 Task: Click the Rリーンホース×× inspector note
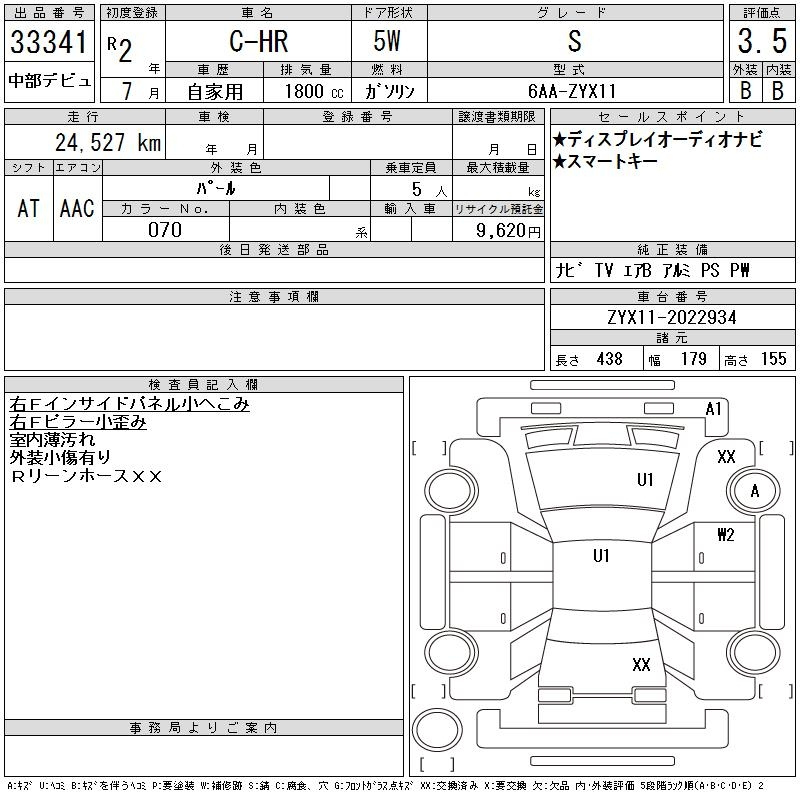(x=86, y=476)
